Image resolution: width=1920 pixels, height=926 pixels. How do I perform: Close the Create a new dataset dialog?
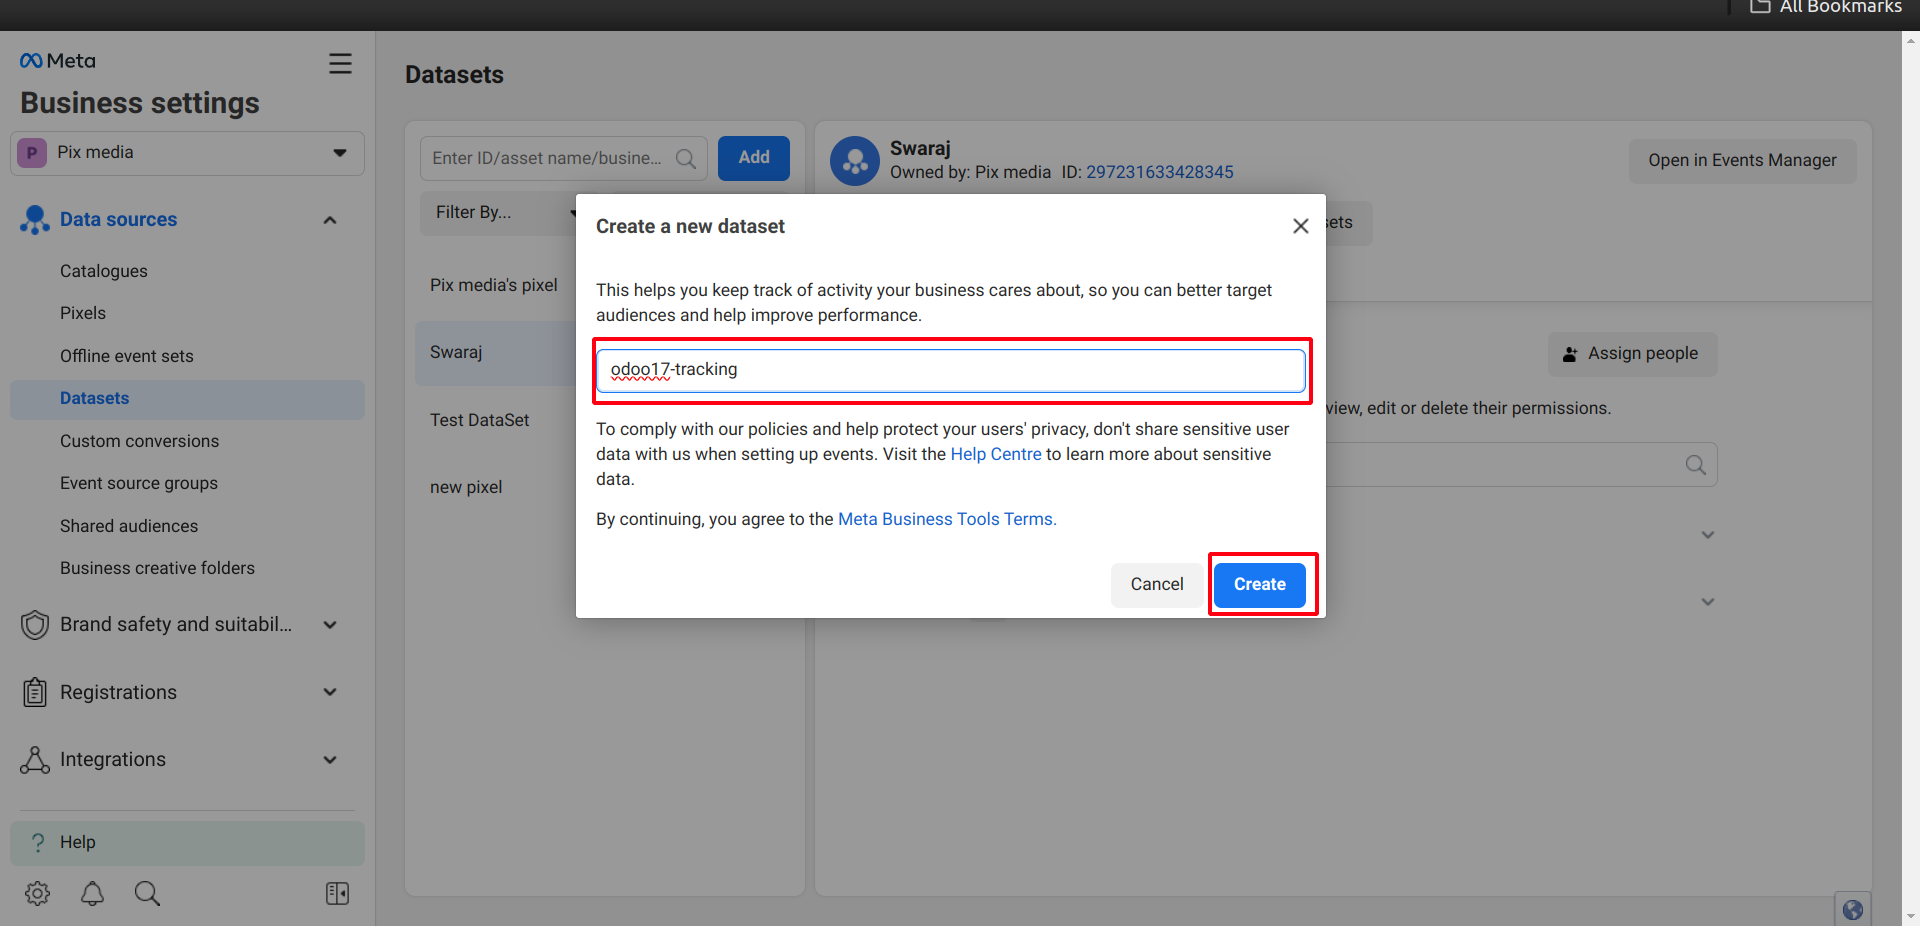(1300, 226)
